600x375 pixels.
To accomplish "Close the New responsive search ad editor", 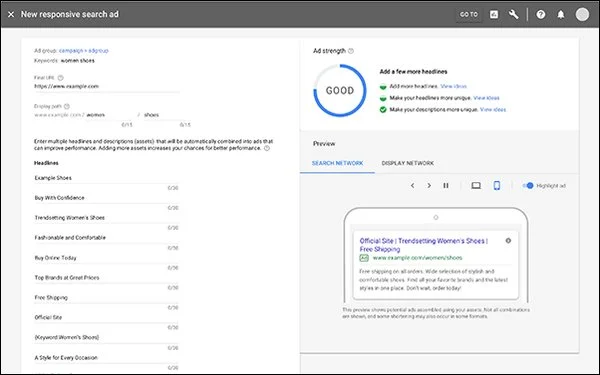I will point(11,15).
